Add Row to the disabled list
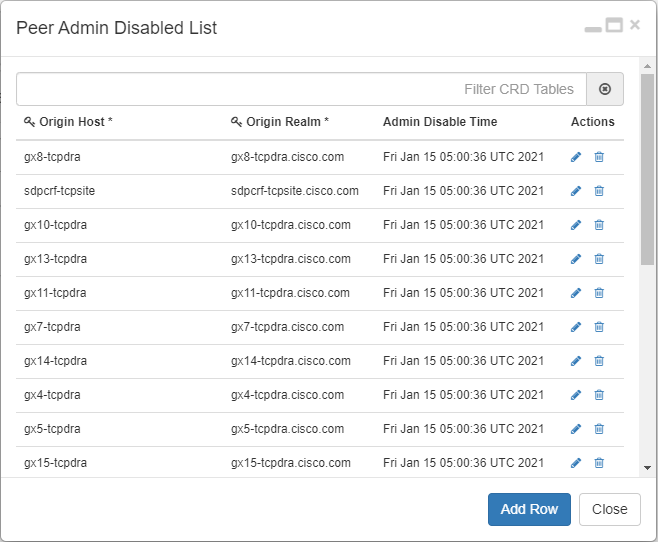 point(529,509)
